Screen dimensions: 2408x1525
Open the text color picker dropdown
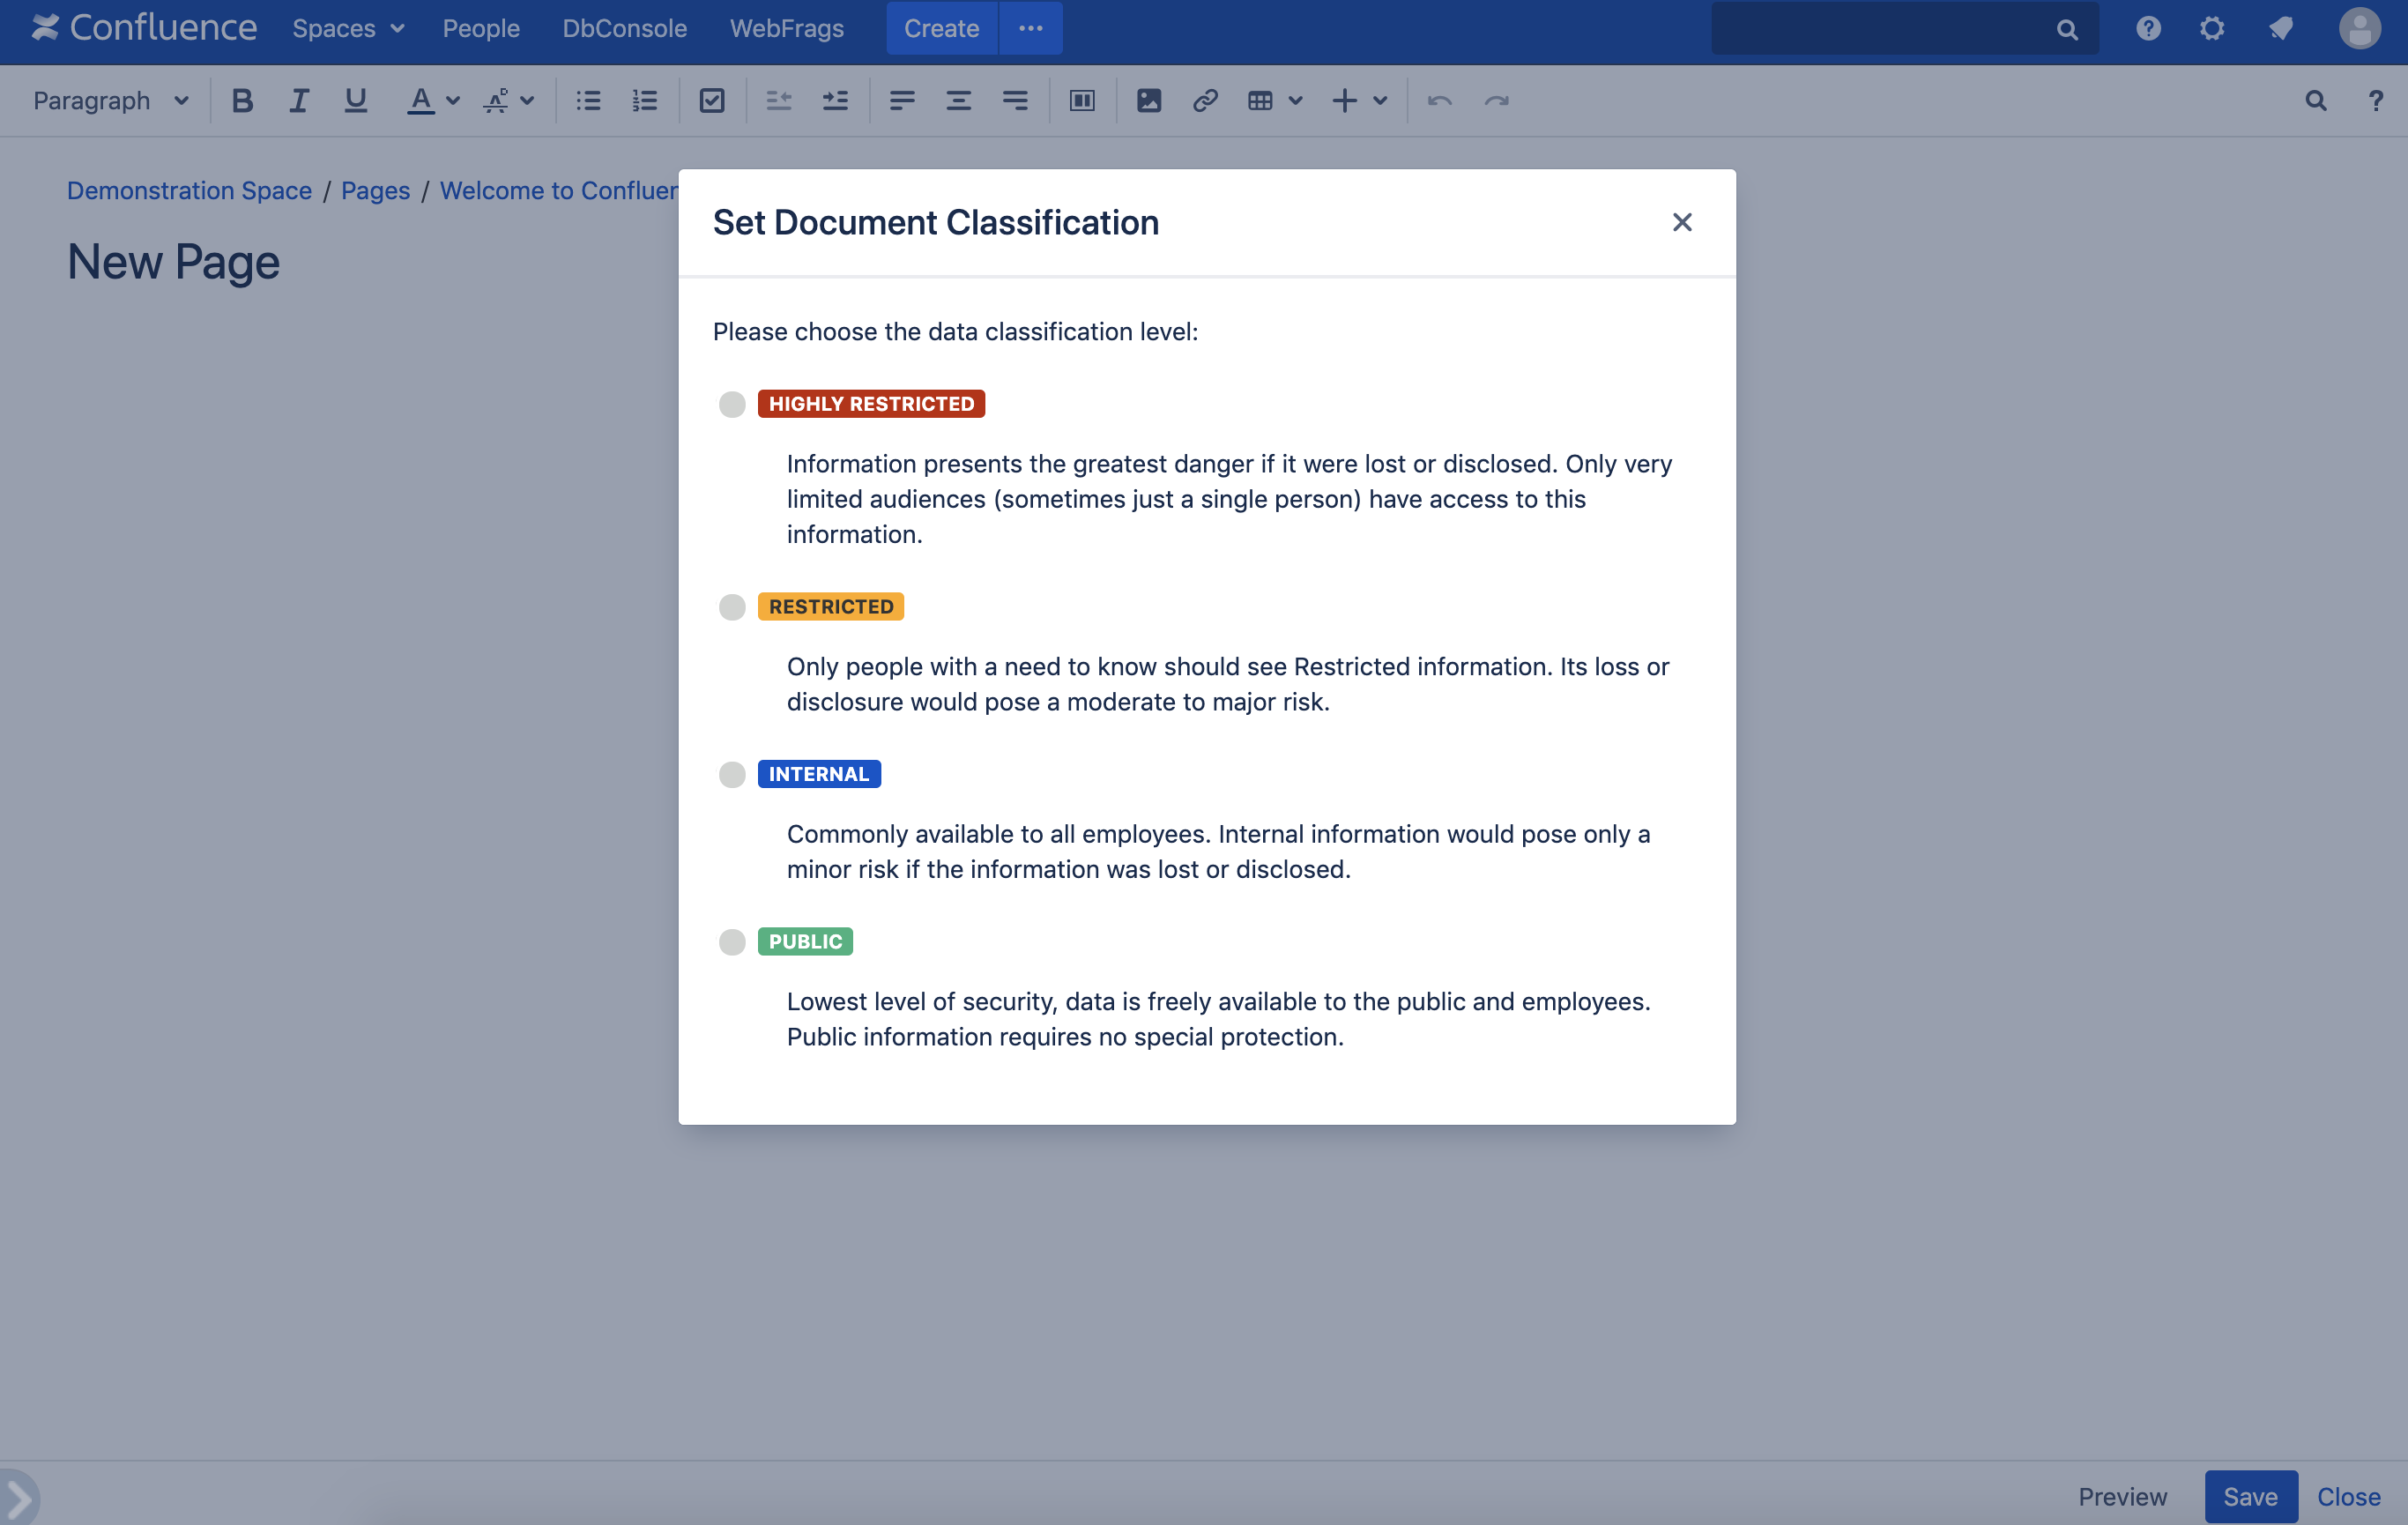pyautogui.click(x=453, y=101)
